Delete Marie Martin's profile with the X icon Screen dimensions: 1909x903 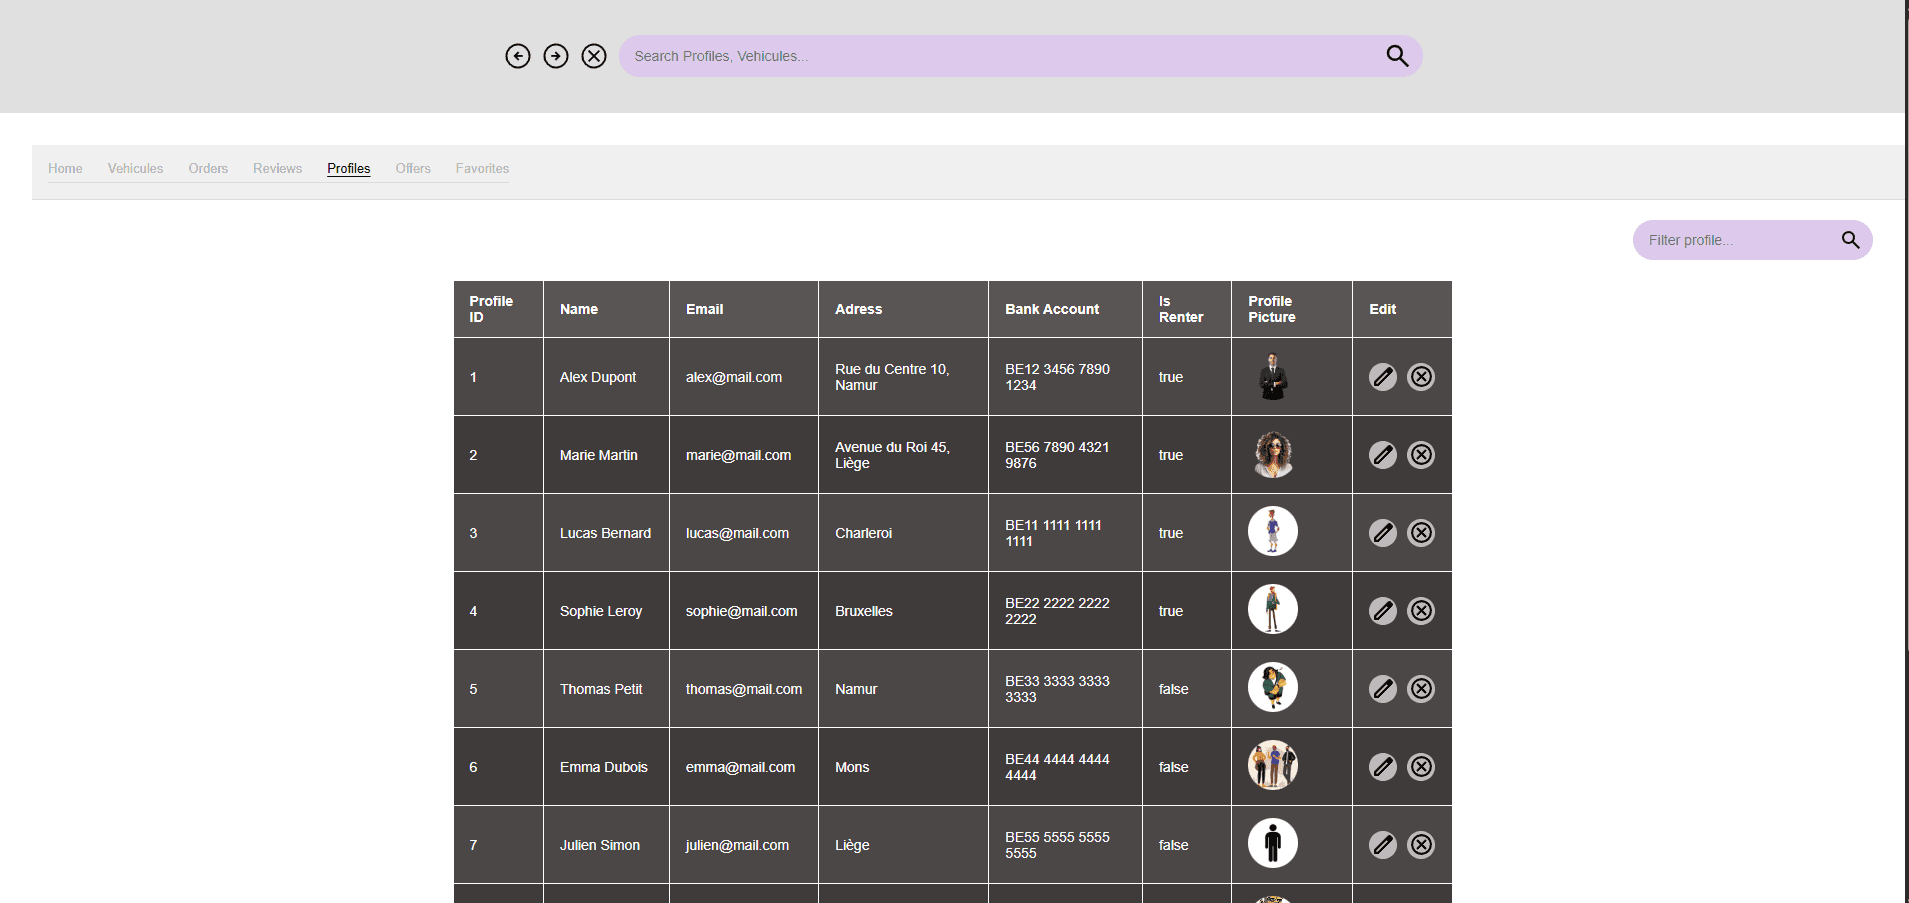[x=1421, y=455]
